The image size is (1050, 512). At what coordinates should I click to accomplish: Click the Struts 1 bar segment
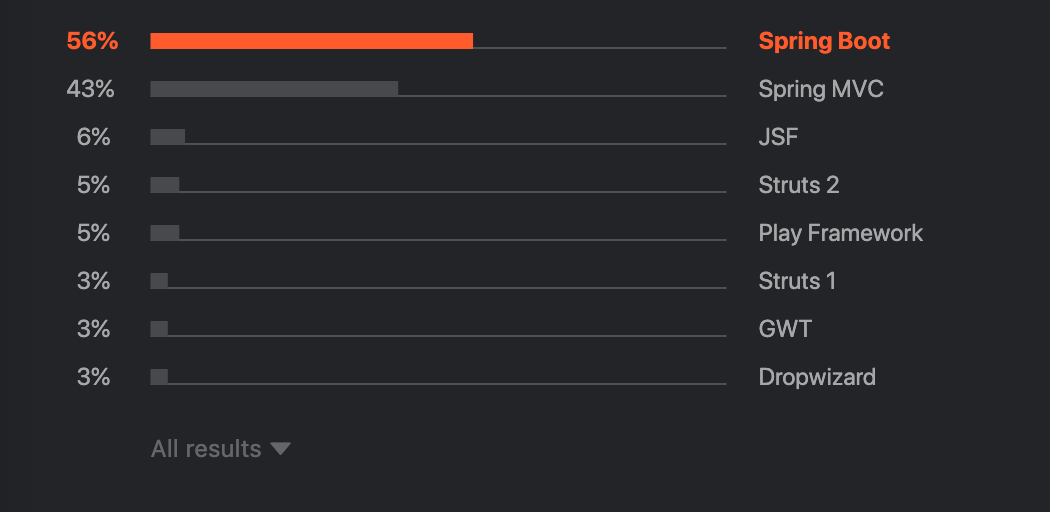pyautogui.click(x=159, y=281)
